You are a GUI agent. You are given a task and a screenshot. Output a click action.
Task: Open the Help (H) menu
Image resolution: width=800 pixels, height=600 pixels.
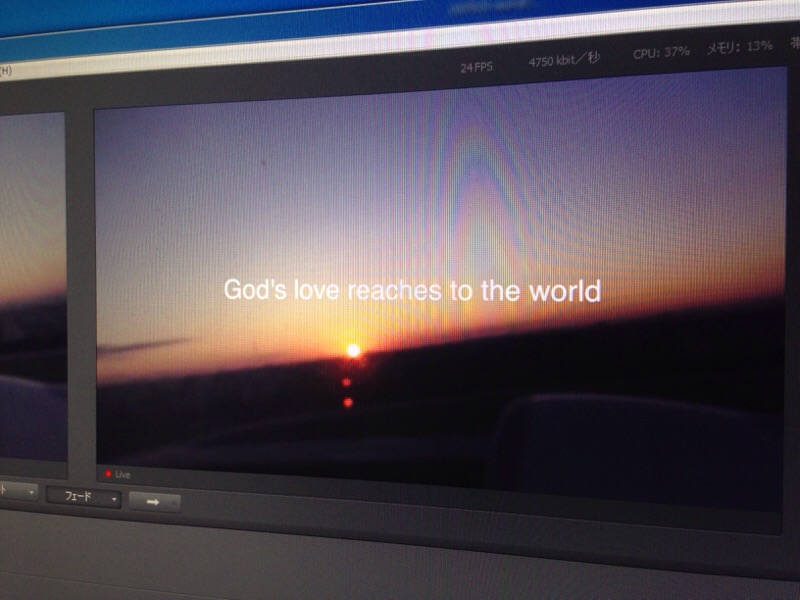click(5, 70)
